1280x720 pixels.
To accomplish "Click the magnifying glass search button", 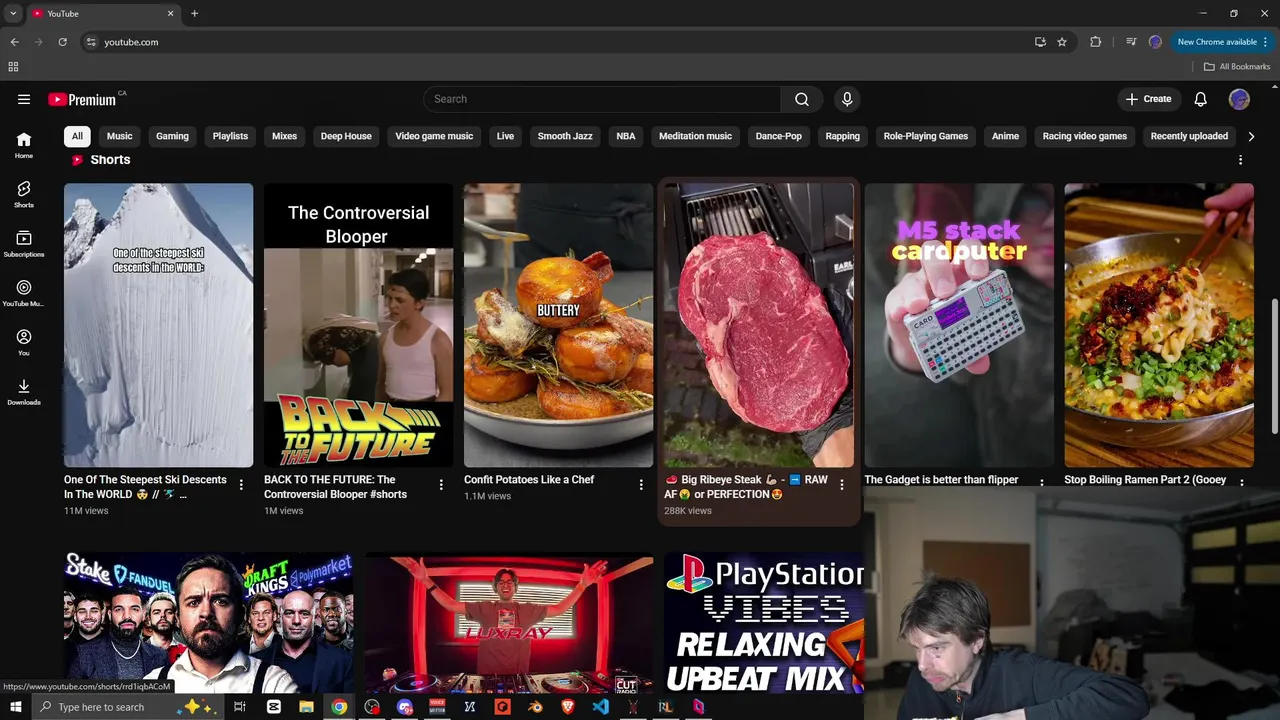I will [802, 99].
